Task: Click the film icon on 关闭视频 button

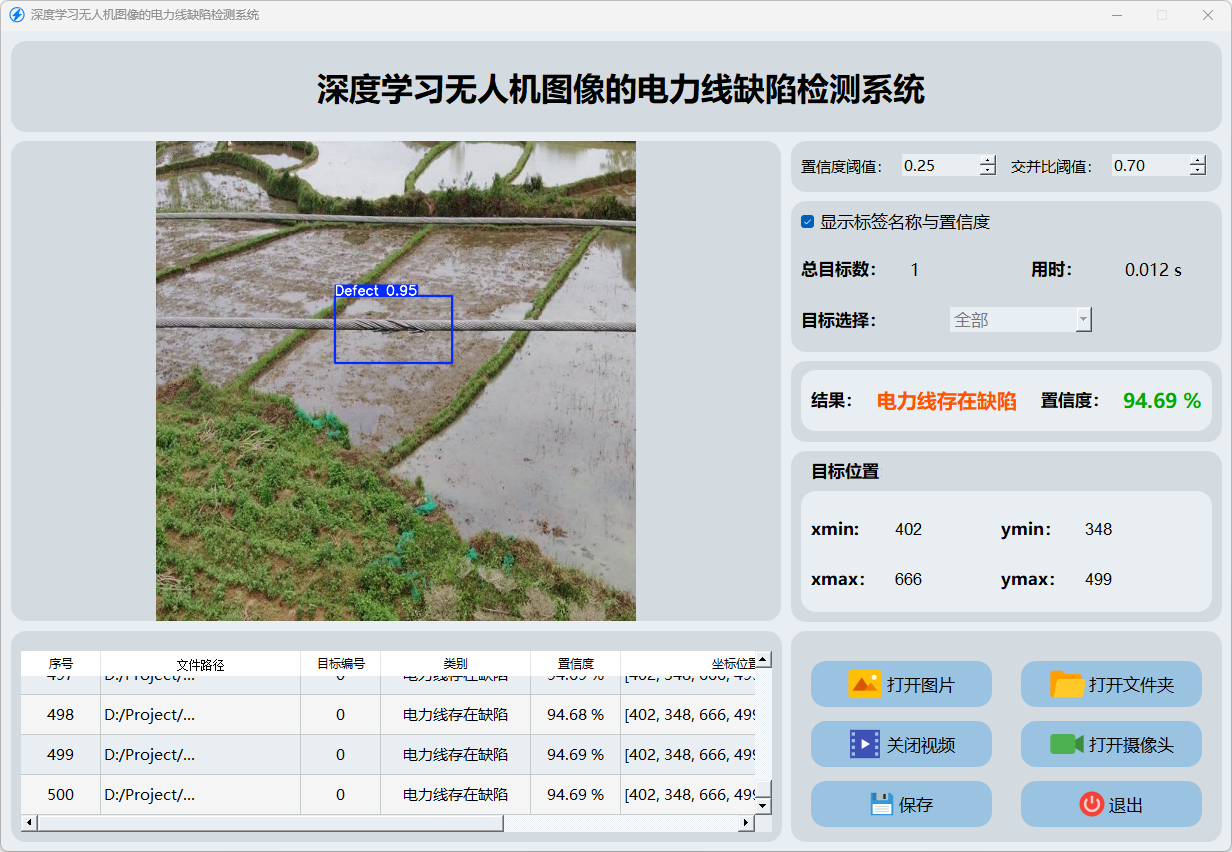Action: click(x=864, y=744)
